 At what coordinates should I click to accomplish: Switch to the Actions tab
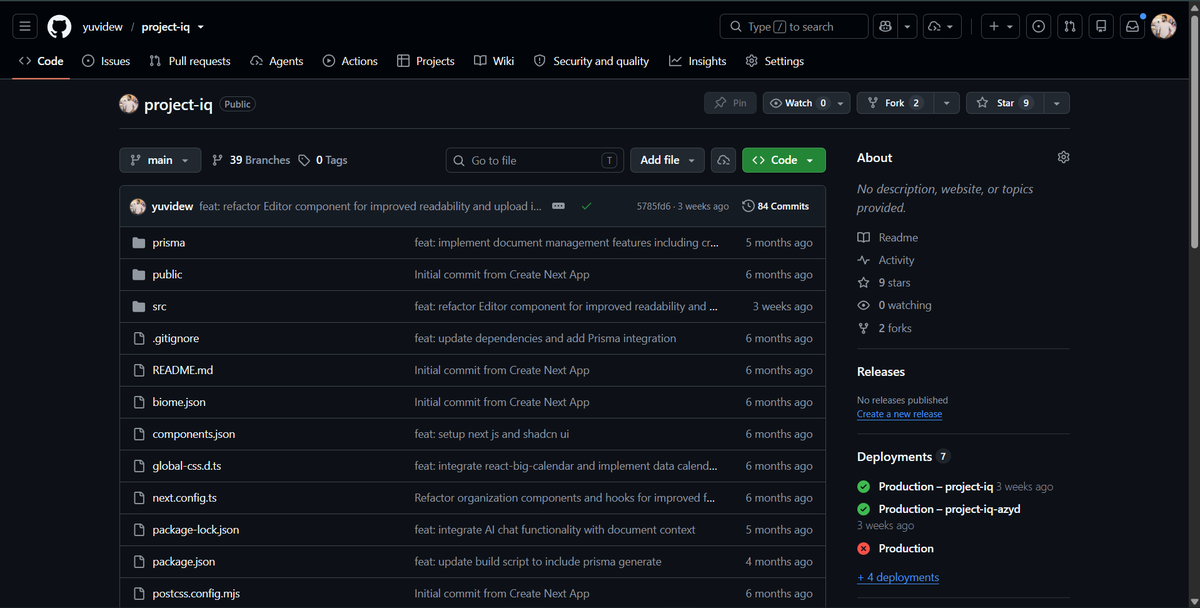350,61
